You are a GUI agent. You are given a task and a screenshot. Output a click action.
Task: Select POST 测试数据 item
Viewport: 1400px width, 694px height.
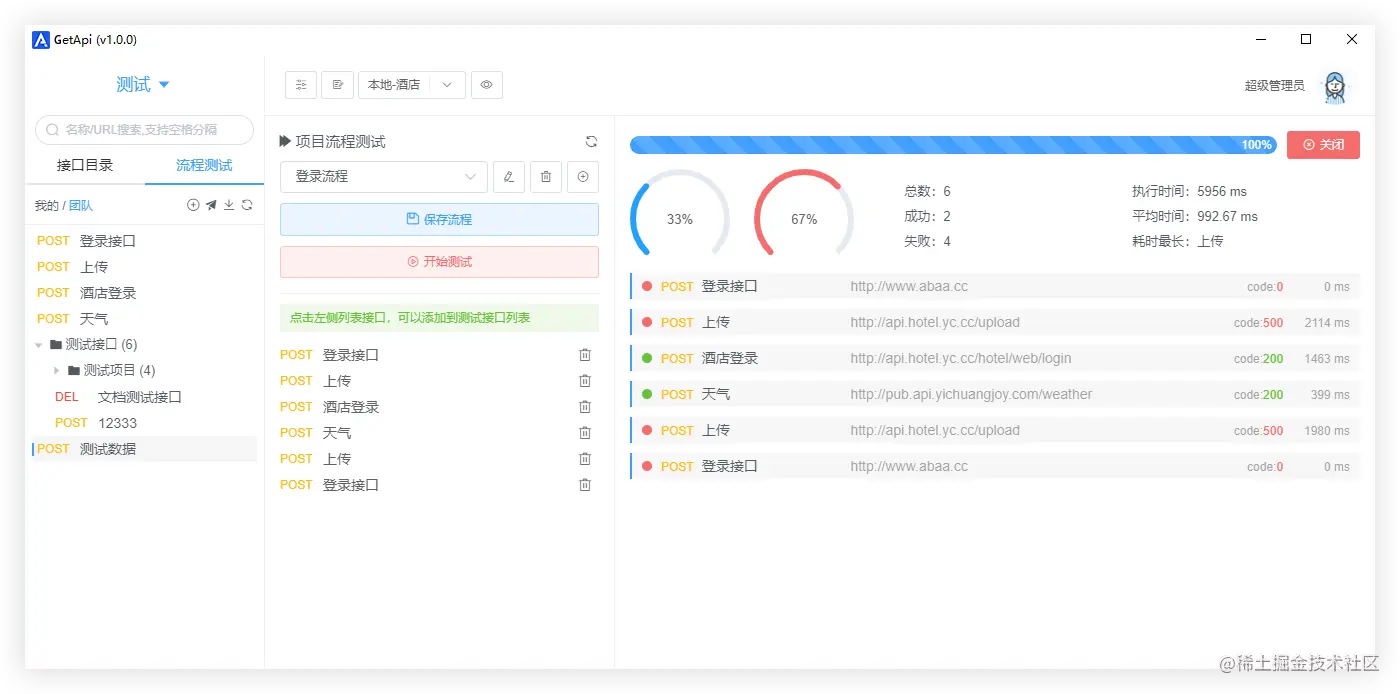click(x=144, y=449)
